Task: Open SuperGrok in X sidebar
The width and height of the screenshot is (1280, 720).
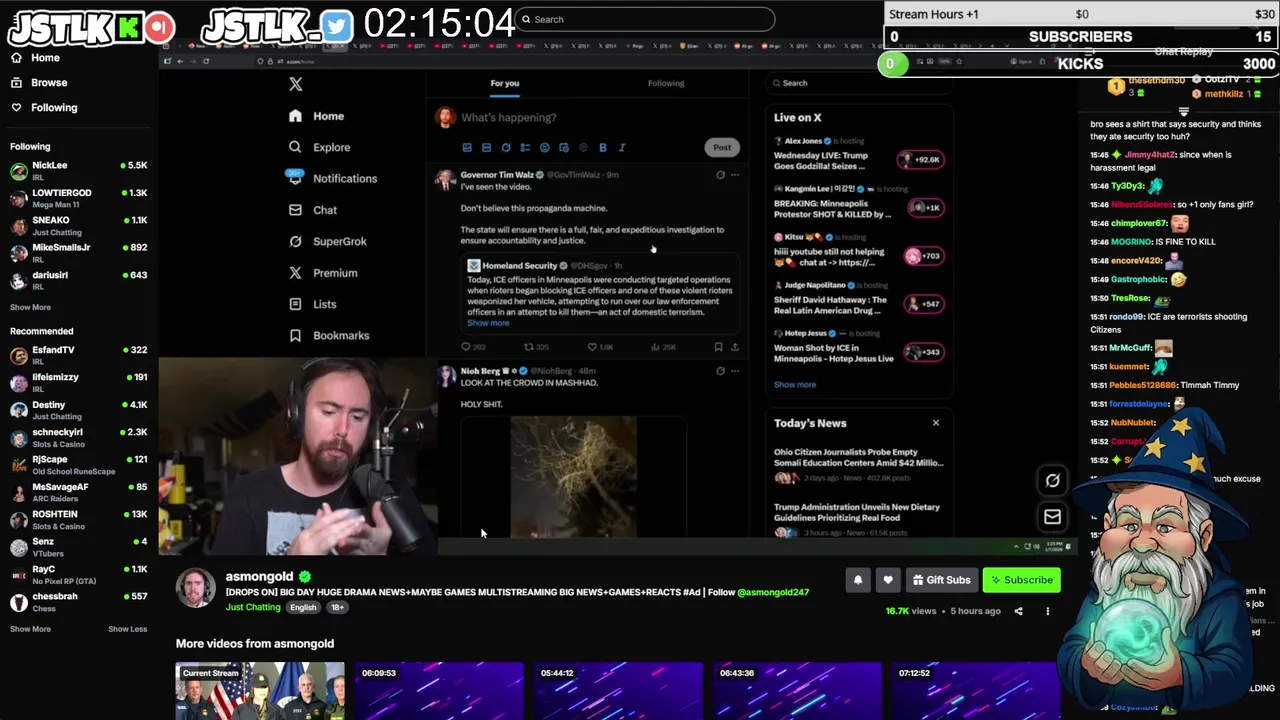Action: click(x=328, y=241)
